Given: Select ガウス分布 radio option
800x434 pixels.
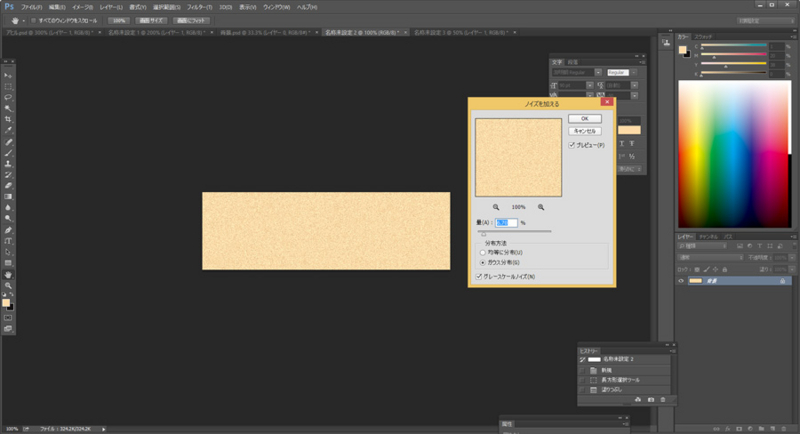Looking at the screenshot, I should pyautogui.click(x=483, y=263).
